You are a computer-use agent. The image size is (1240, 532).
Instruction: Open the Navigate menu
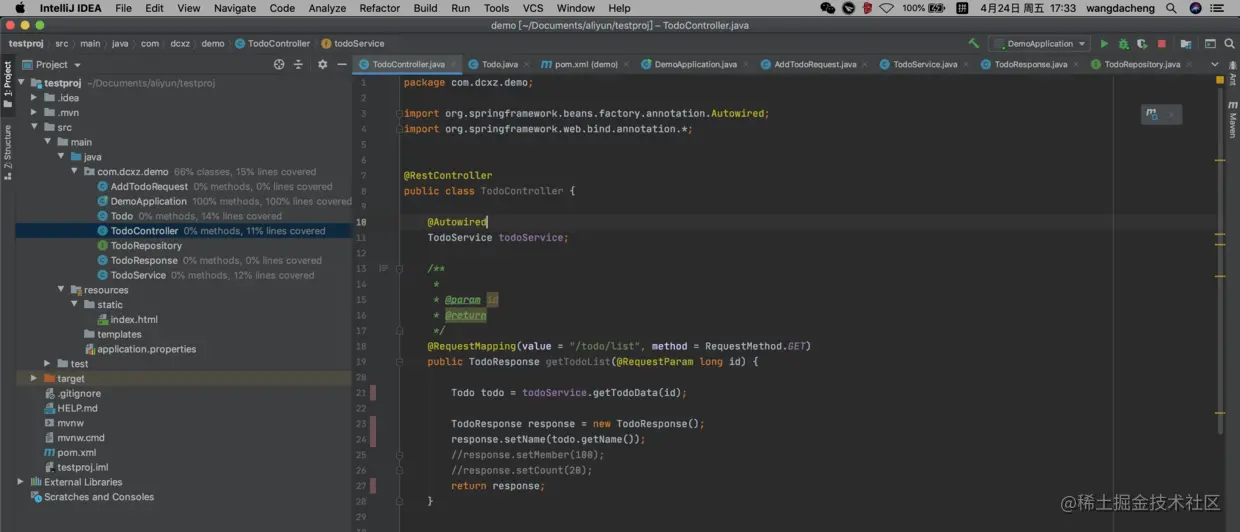[235, 8]
